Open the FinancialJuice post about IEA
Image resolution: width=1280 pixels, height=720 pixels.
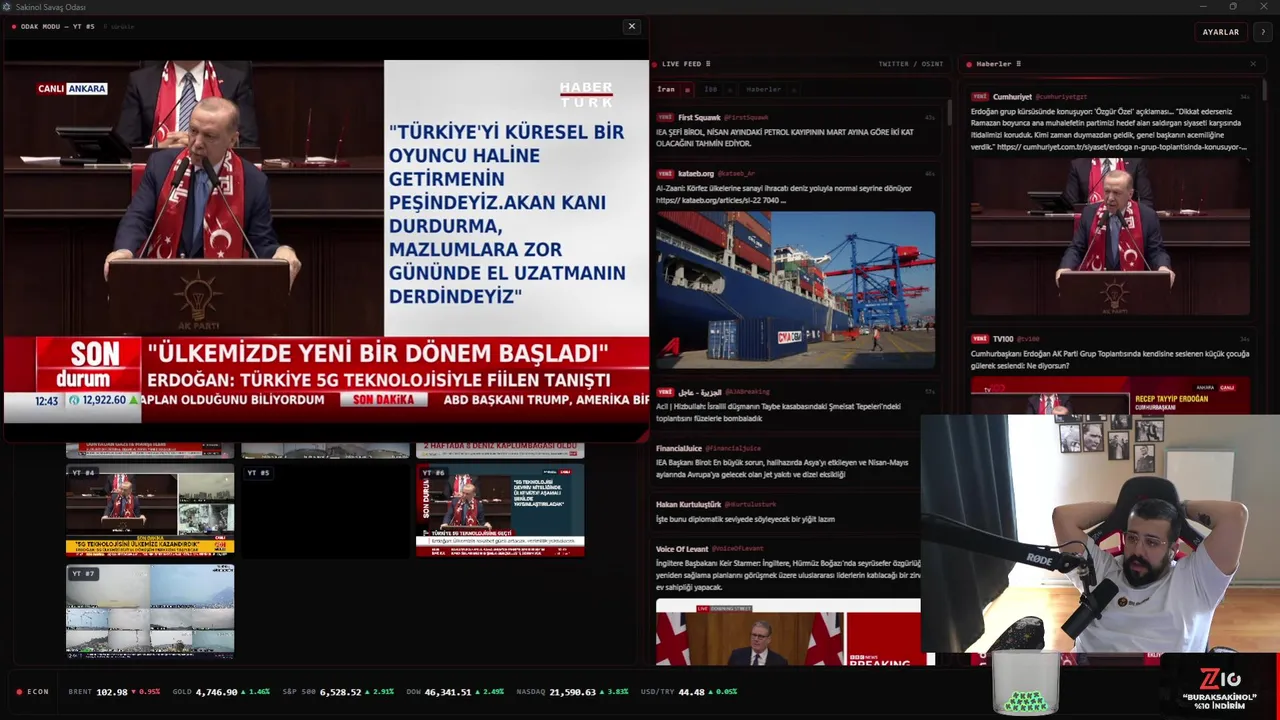pos(796,461)
